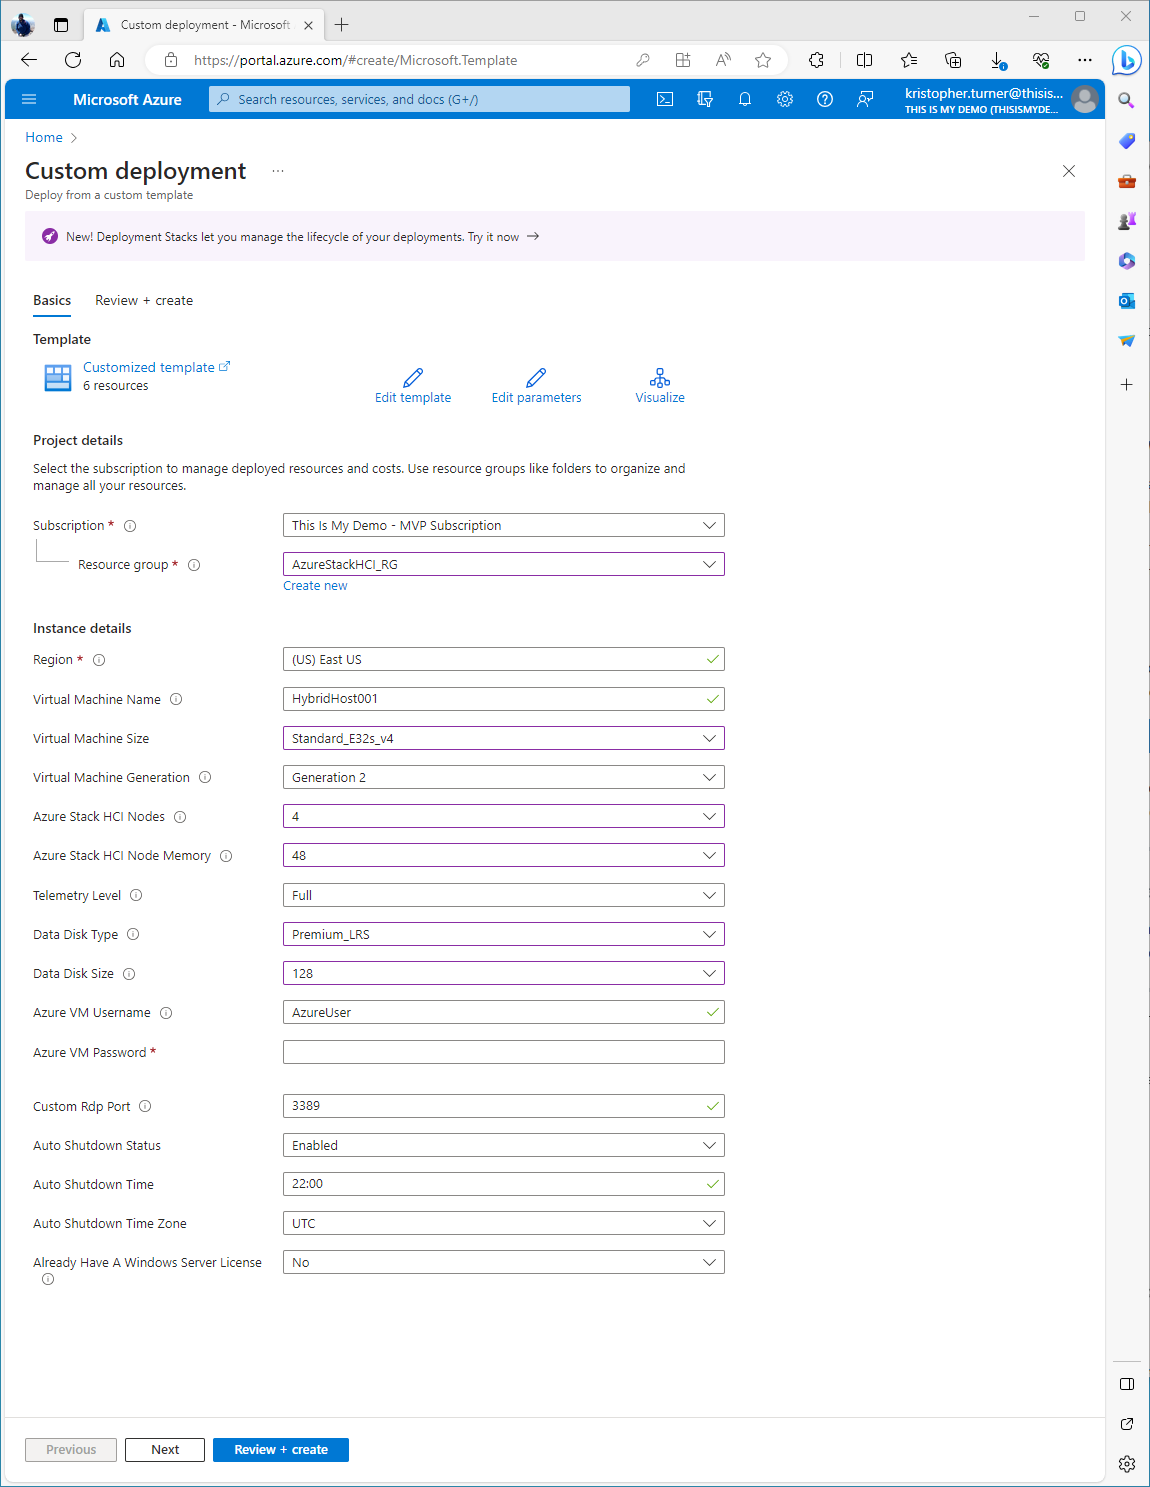Image resolution: width=1150 pixels, height=1487 pixels.
Task: Open the Azure notifications bell
Action: point(745,99)
